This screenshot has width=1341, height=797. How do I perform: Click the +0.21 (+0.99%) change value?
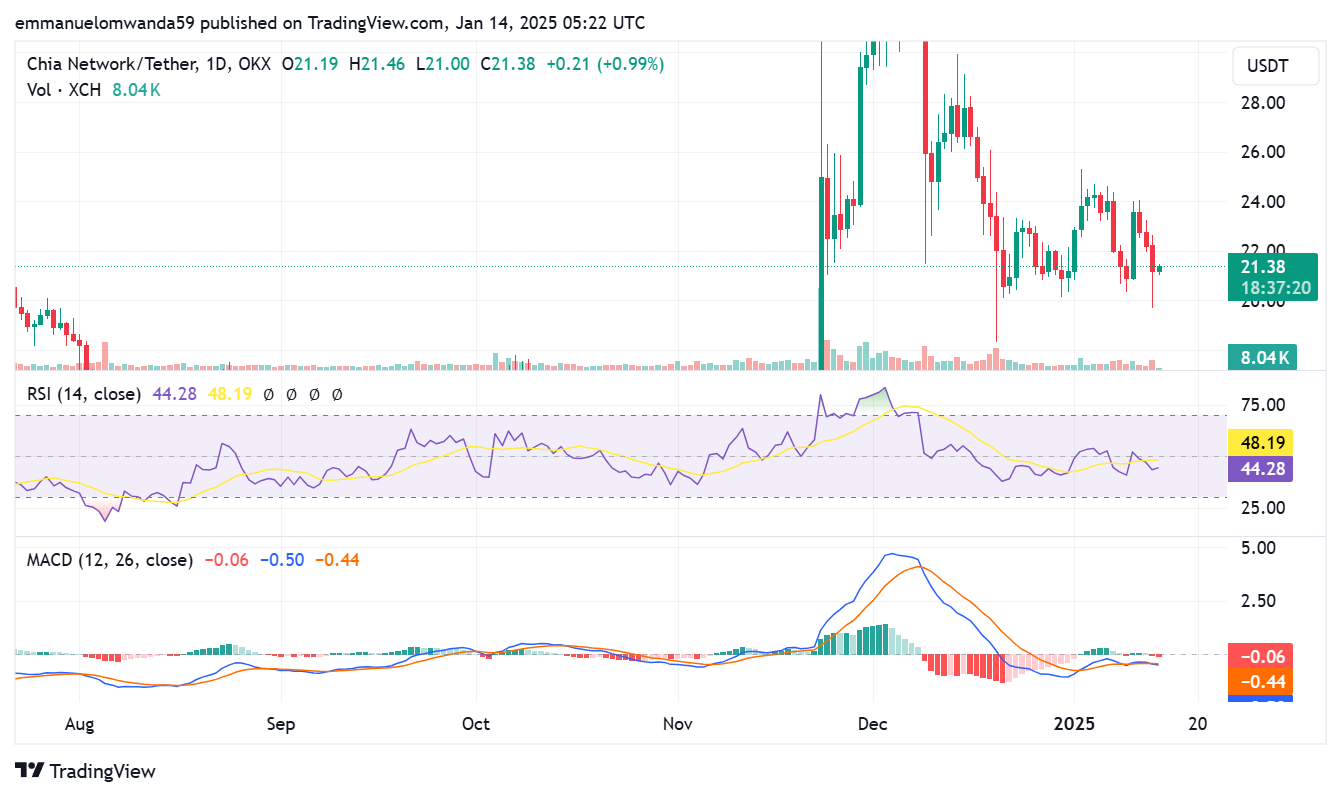[604, 64]
